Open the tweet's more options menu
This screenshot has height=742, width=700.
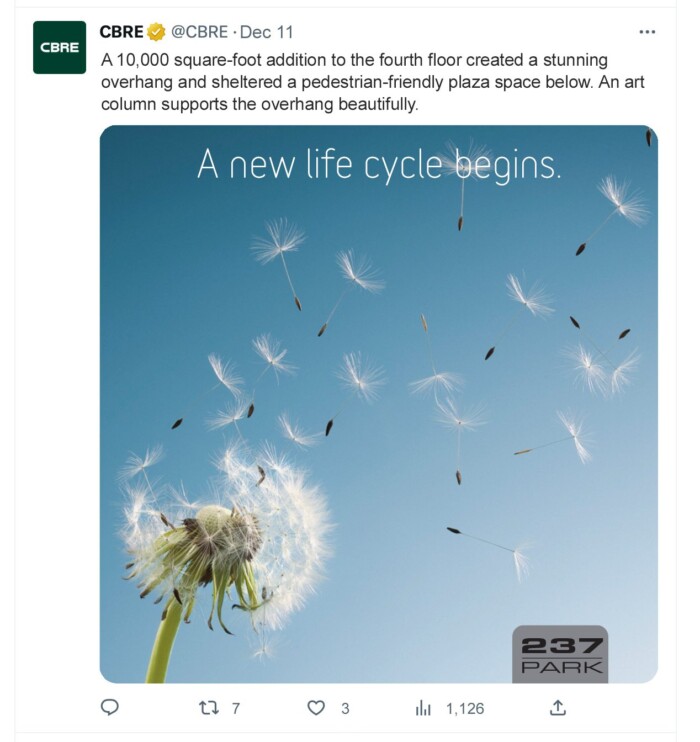click(647, 32)
